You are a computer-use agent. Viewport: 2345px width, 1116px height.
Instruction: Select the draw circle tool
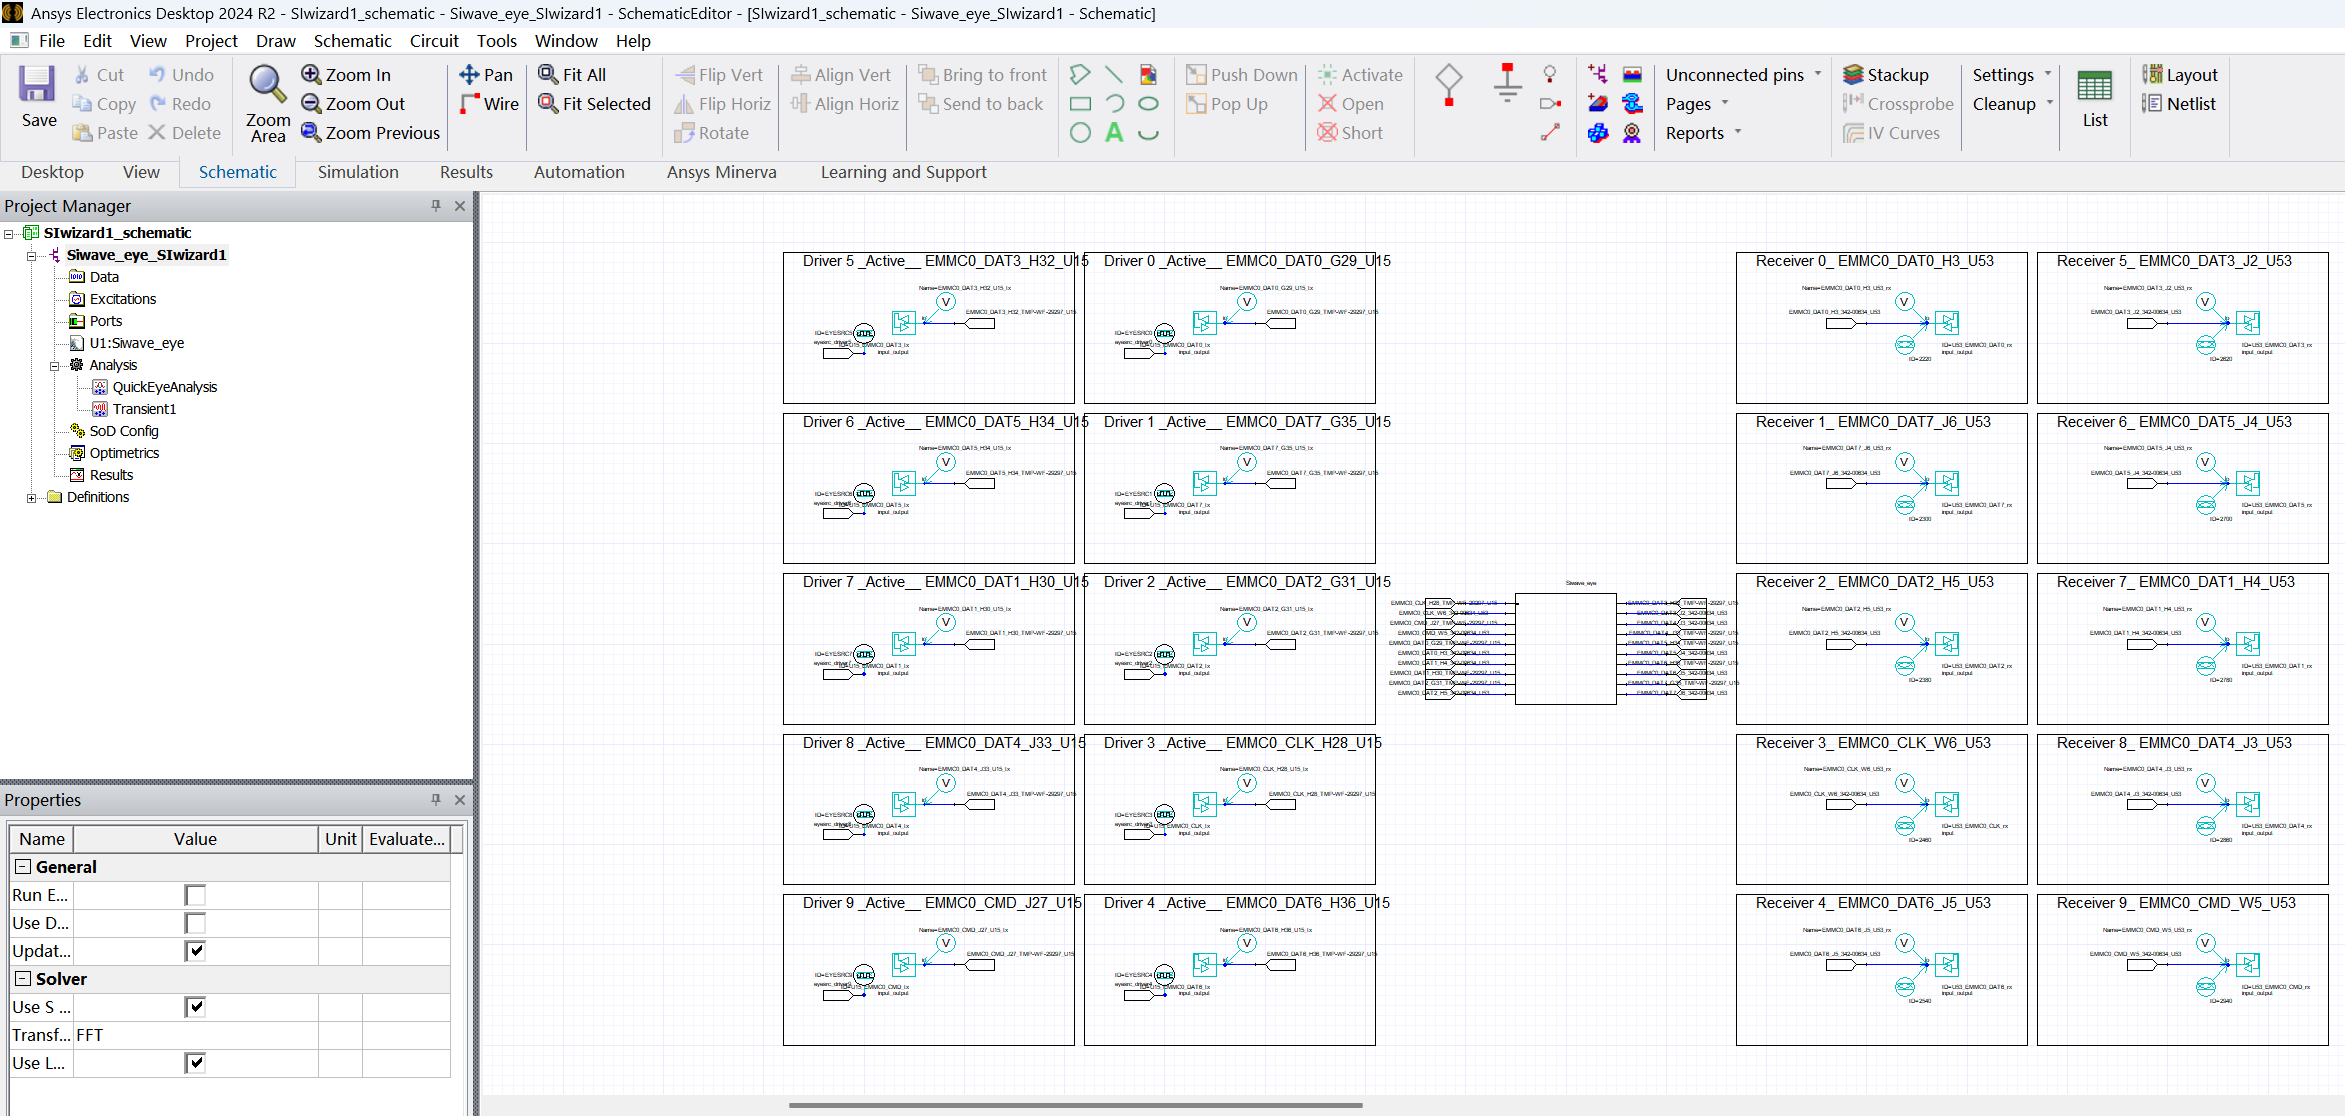tap(1080, 132)
